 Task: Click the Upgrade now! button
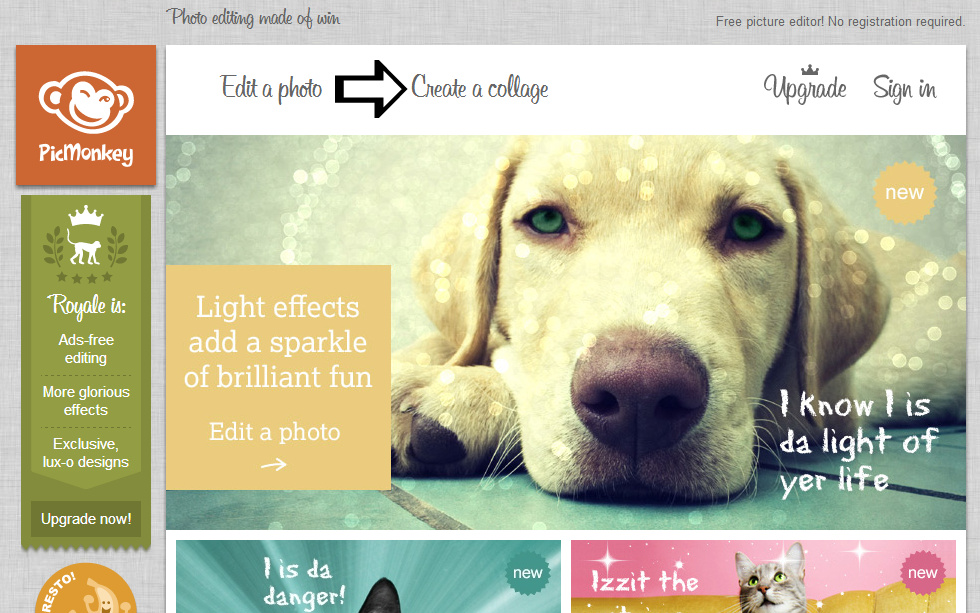86,519
